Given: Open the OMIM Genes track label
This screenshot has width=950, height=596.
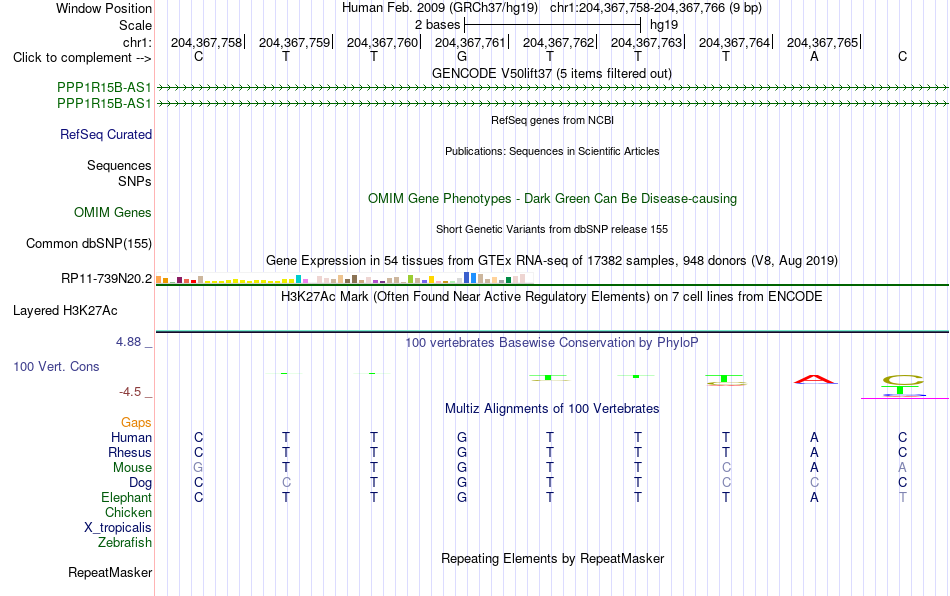Looking at the screenshot, I should click(x=113, y=213).
